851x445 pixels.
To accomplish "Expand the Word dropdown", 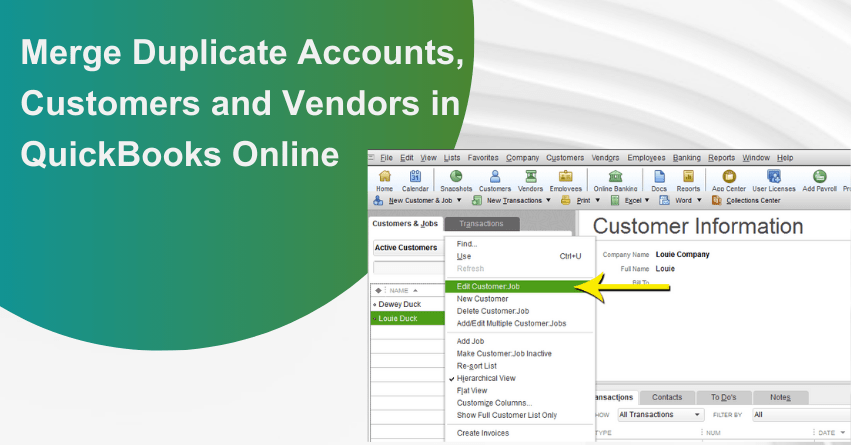I will pos(699,200).
